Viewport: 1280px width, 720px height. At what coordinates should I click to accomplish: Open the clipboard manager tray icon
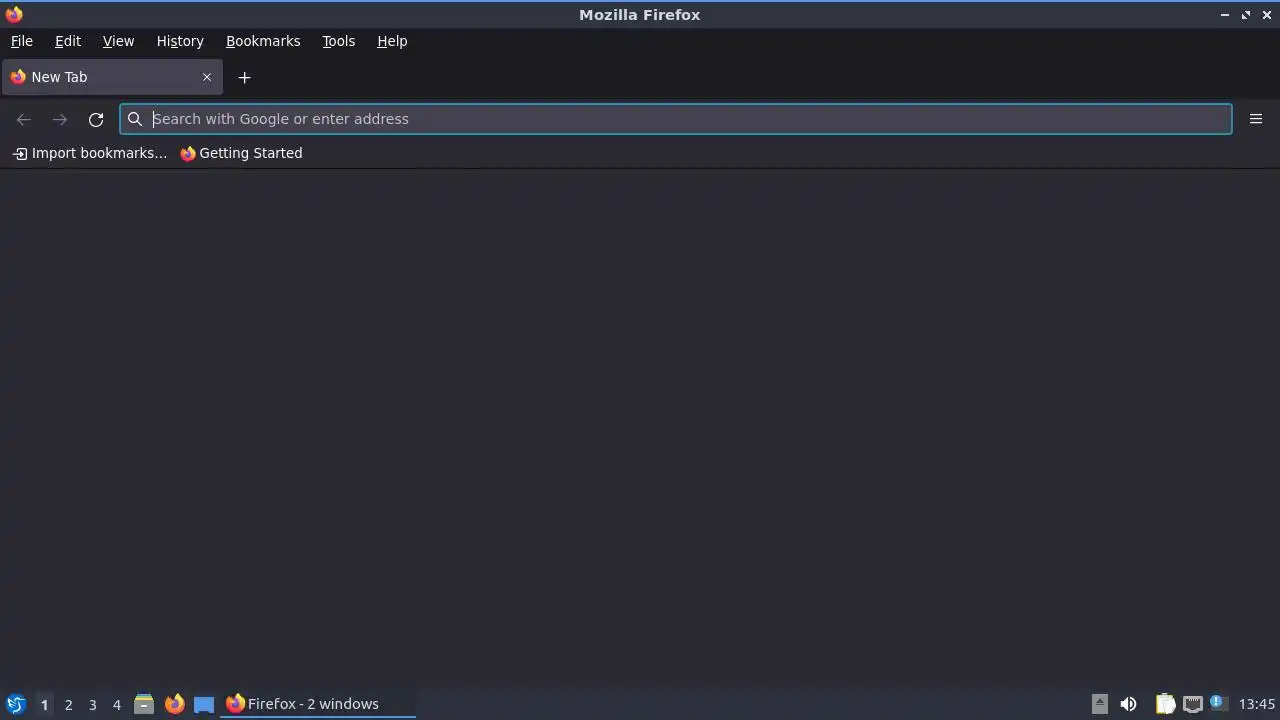pyautogui.click(x=1165, y=704)
